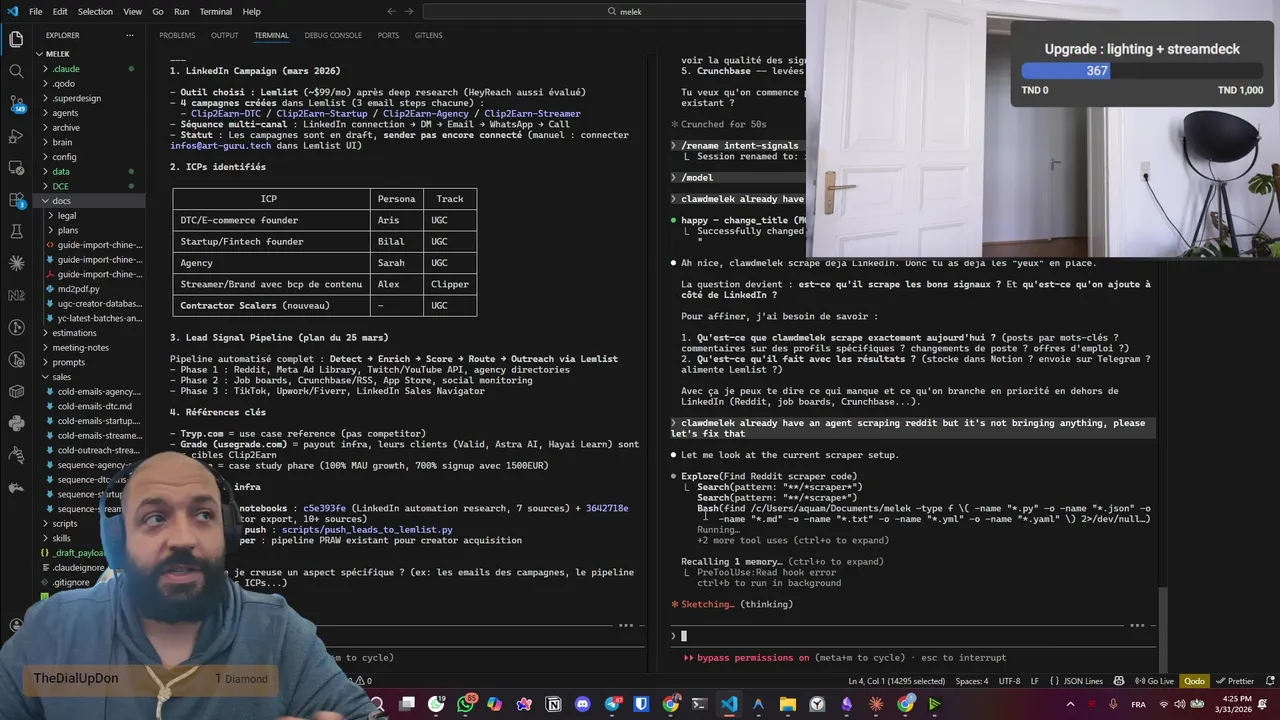The image size is (1280, 720).
Task: Click the UTF-8 encoding indicator
Action: [1008, 681]
